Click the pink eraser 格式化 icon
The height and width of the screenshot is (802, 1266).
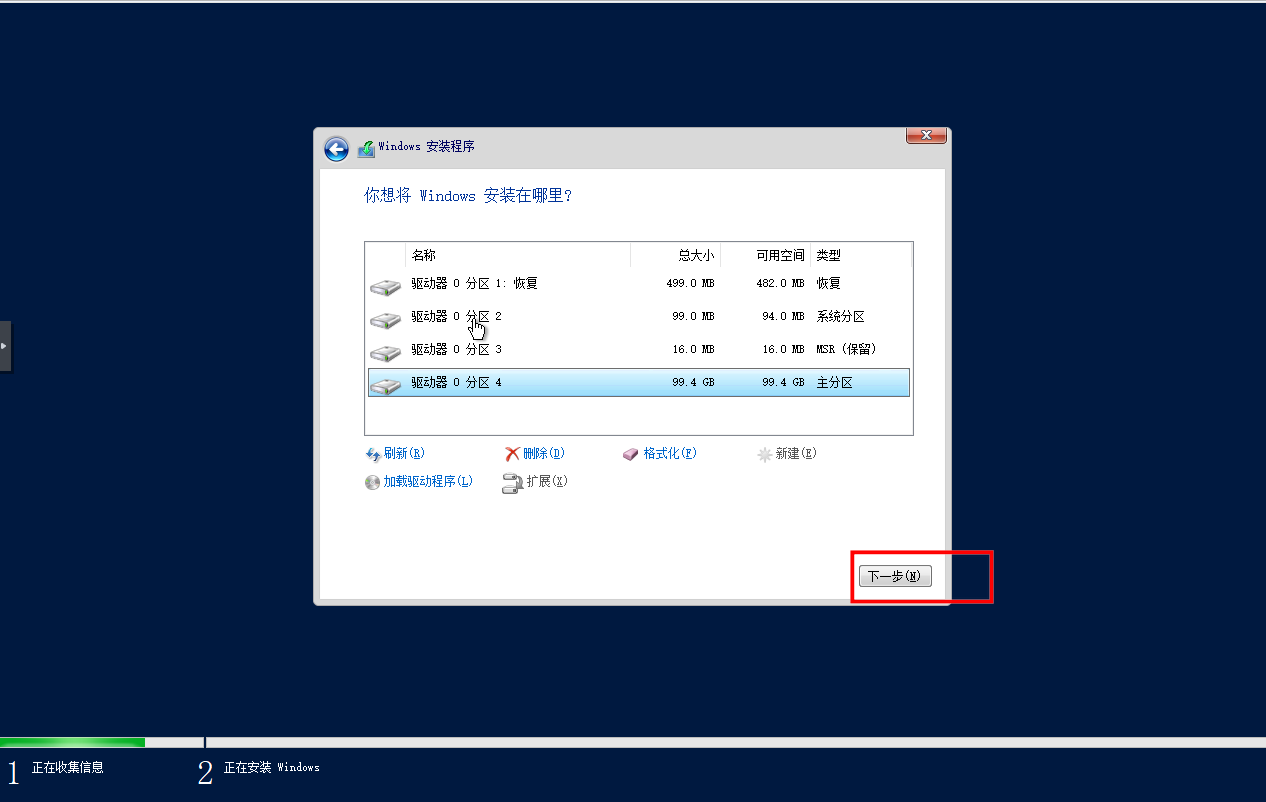(630, 454)
